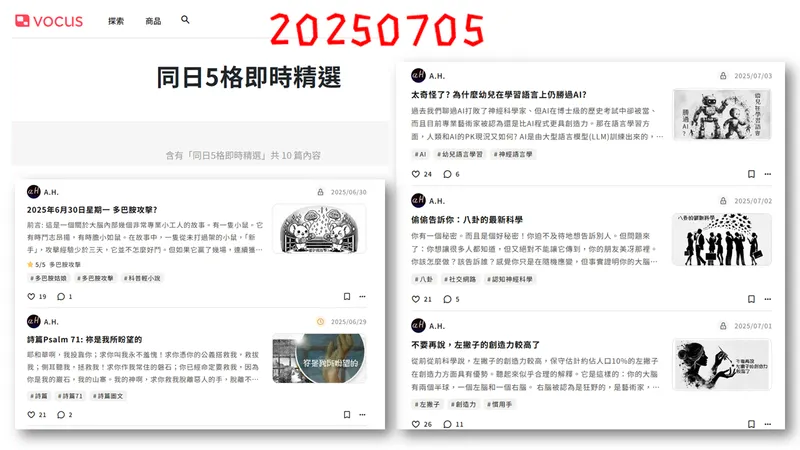Open A.H. avatar on the 左撇子 card
Image resolution: width=800 pixels, height=450 pixels.
click(418, 326)
